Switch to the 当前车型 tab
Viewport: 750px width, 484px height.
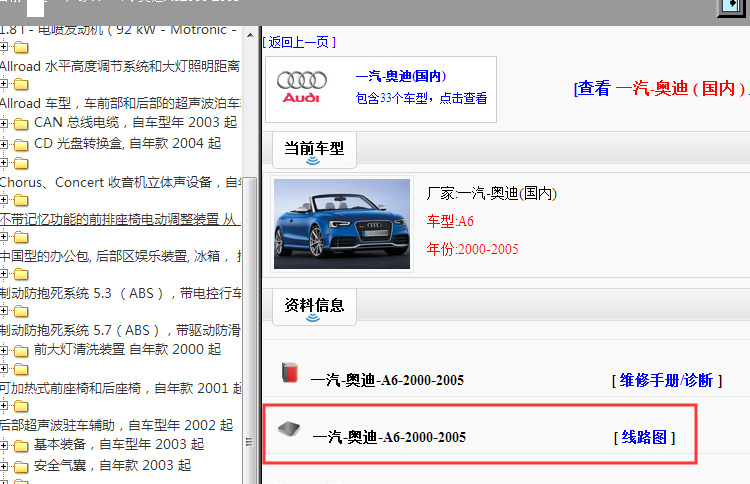(314, 150)
